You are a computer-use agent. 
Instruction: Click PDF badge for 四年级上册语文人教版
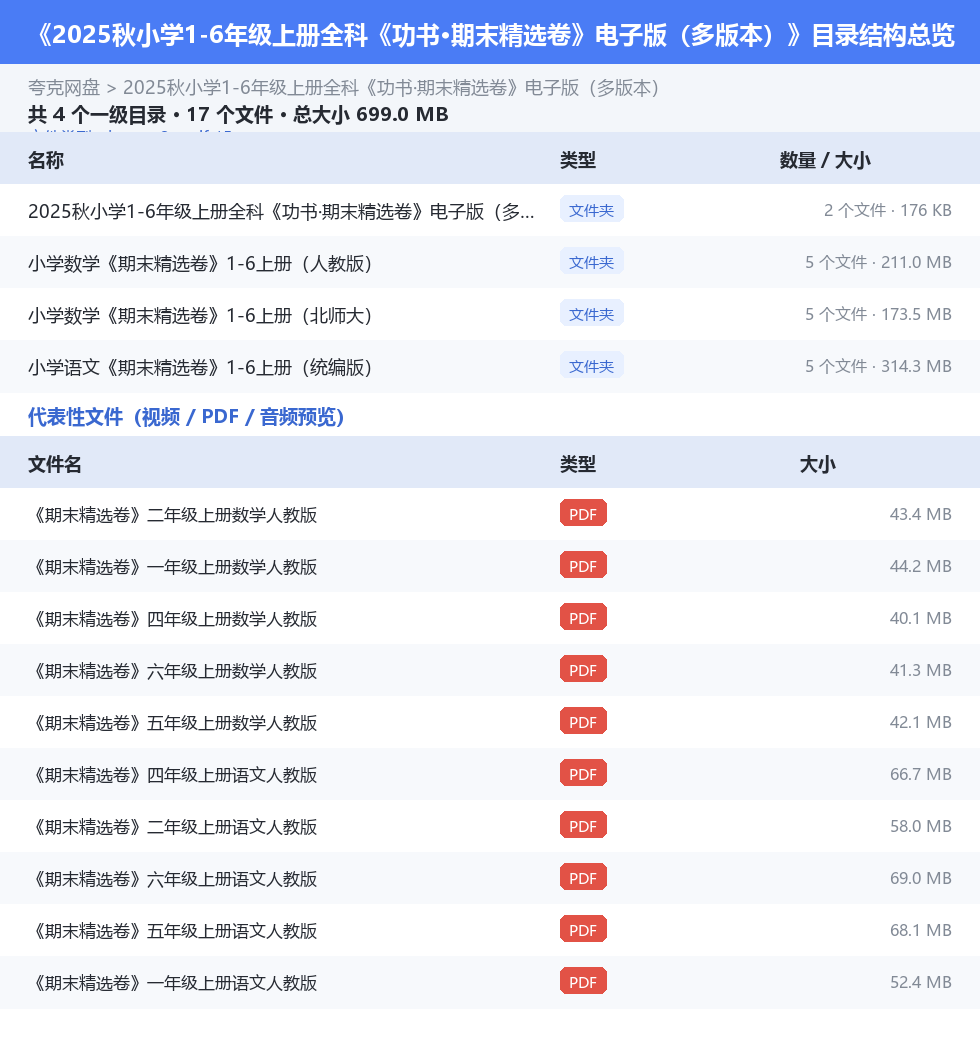pyautogui.click(x=583, y=773)
